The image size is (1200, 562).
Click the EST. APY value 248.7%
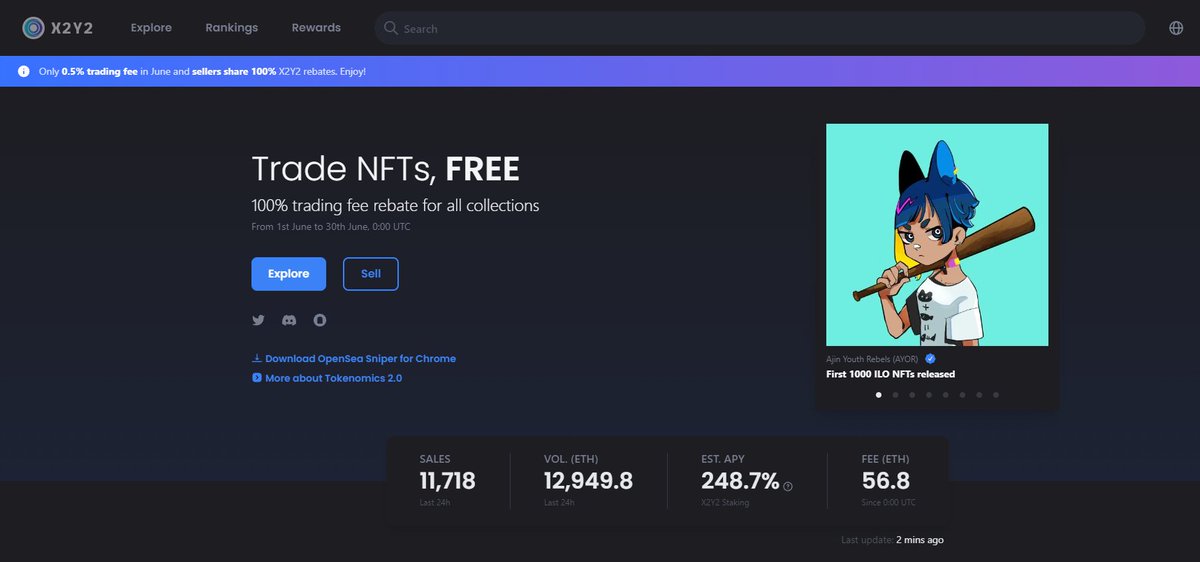[740, 481]
